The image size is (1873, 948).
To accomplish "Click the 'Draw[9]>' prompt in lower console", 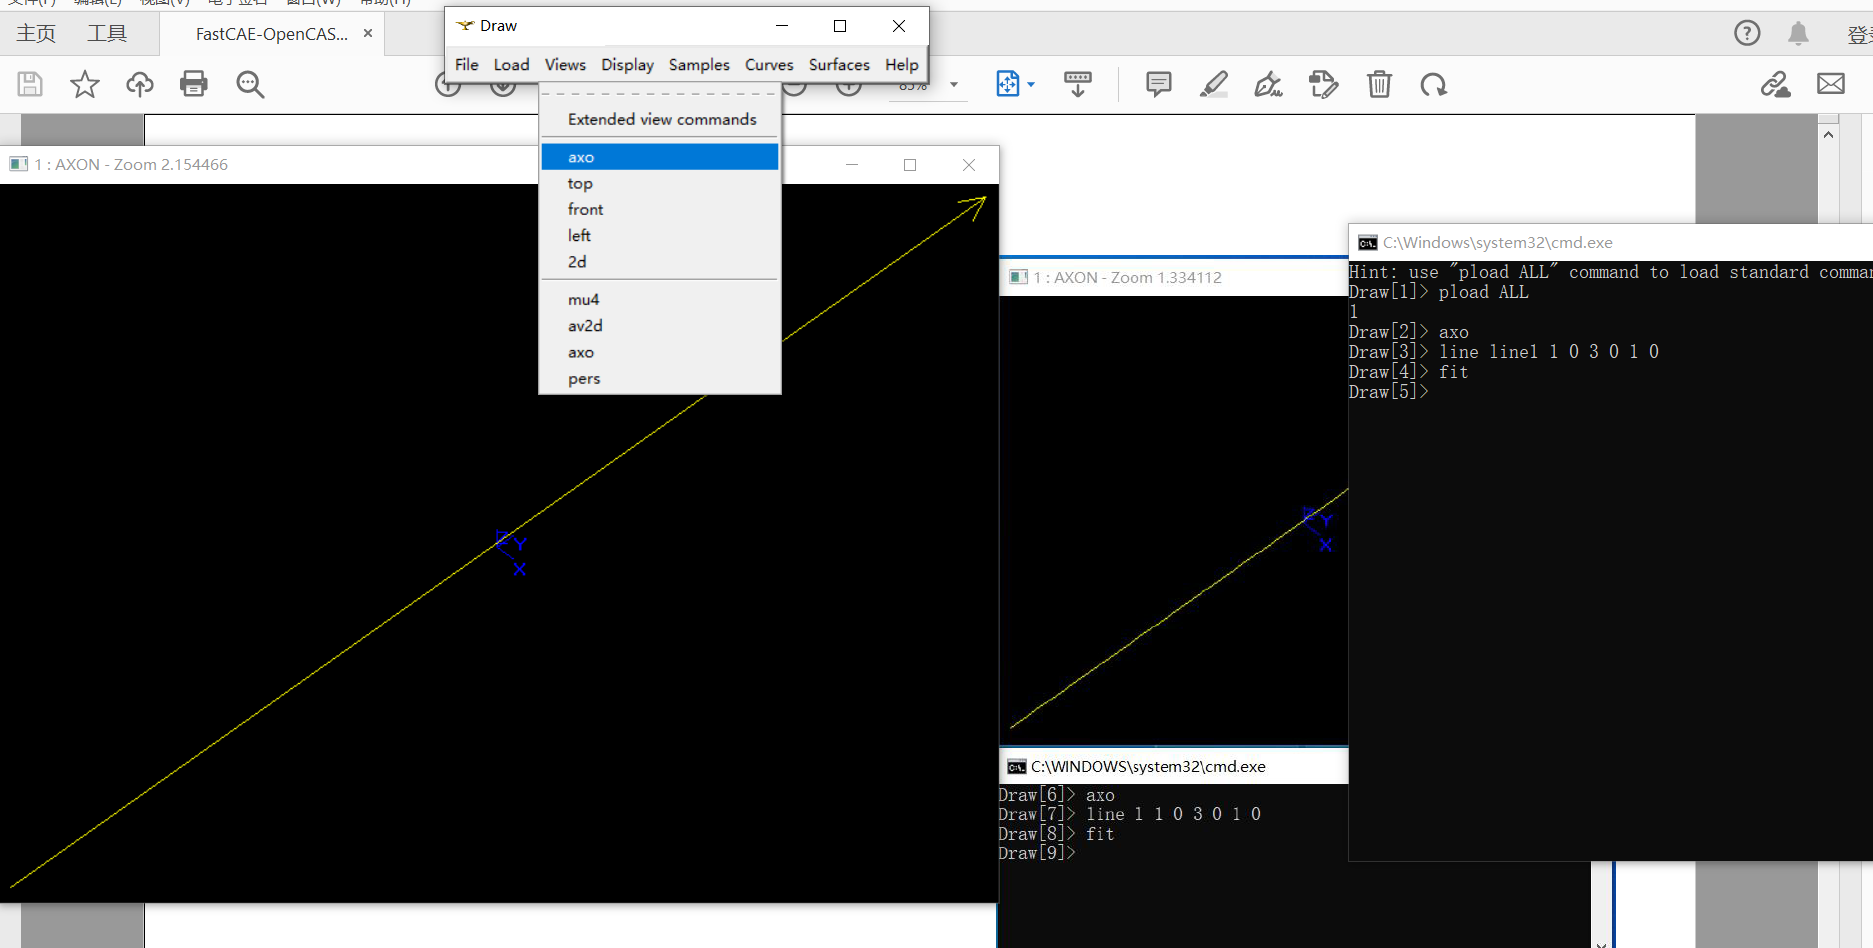I will point(1037,853).
